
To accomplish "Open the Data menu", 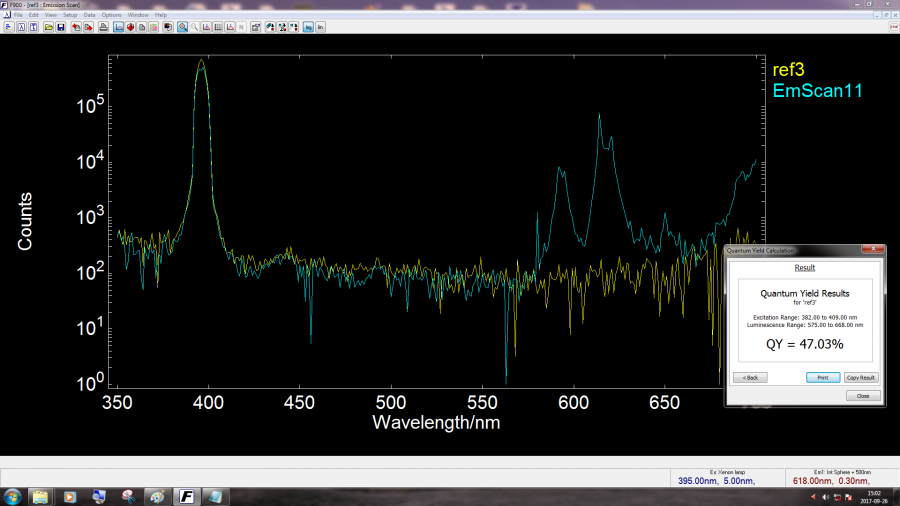I will click(90, 15).
